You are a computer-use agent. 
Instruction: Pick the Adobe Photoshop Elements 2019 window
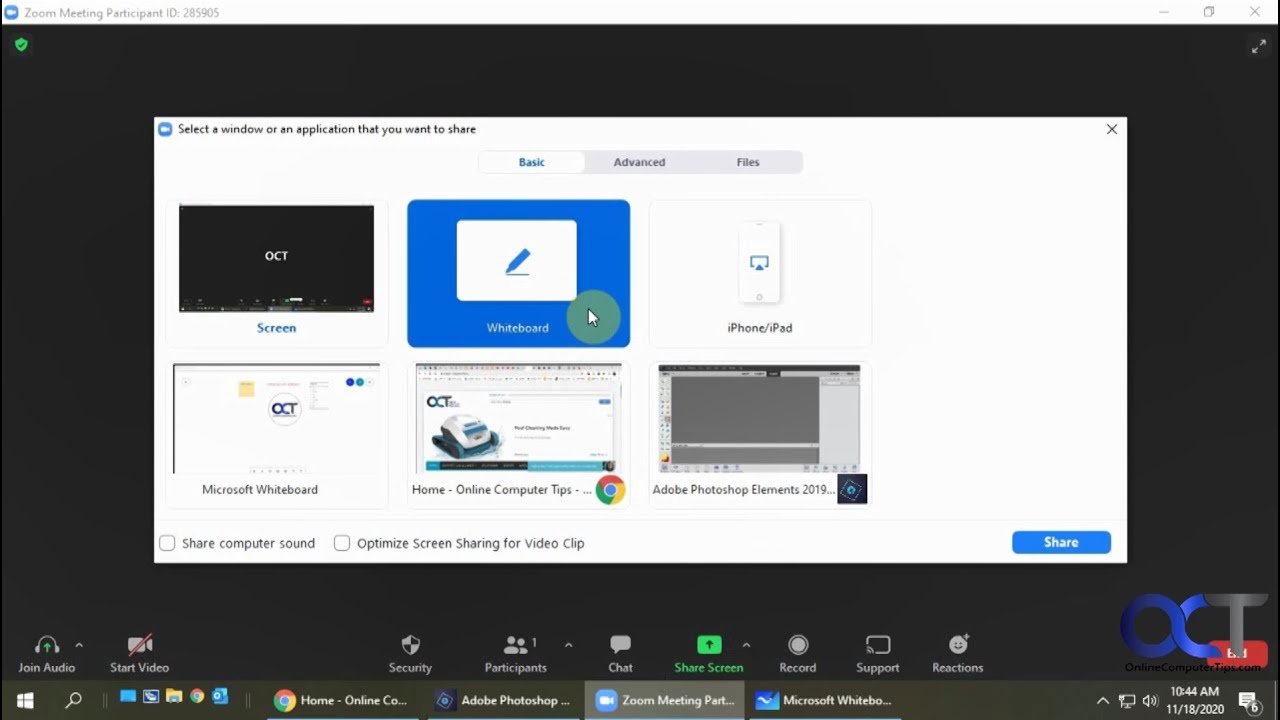[x=760, y=434]
